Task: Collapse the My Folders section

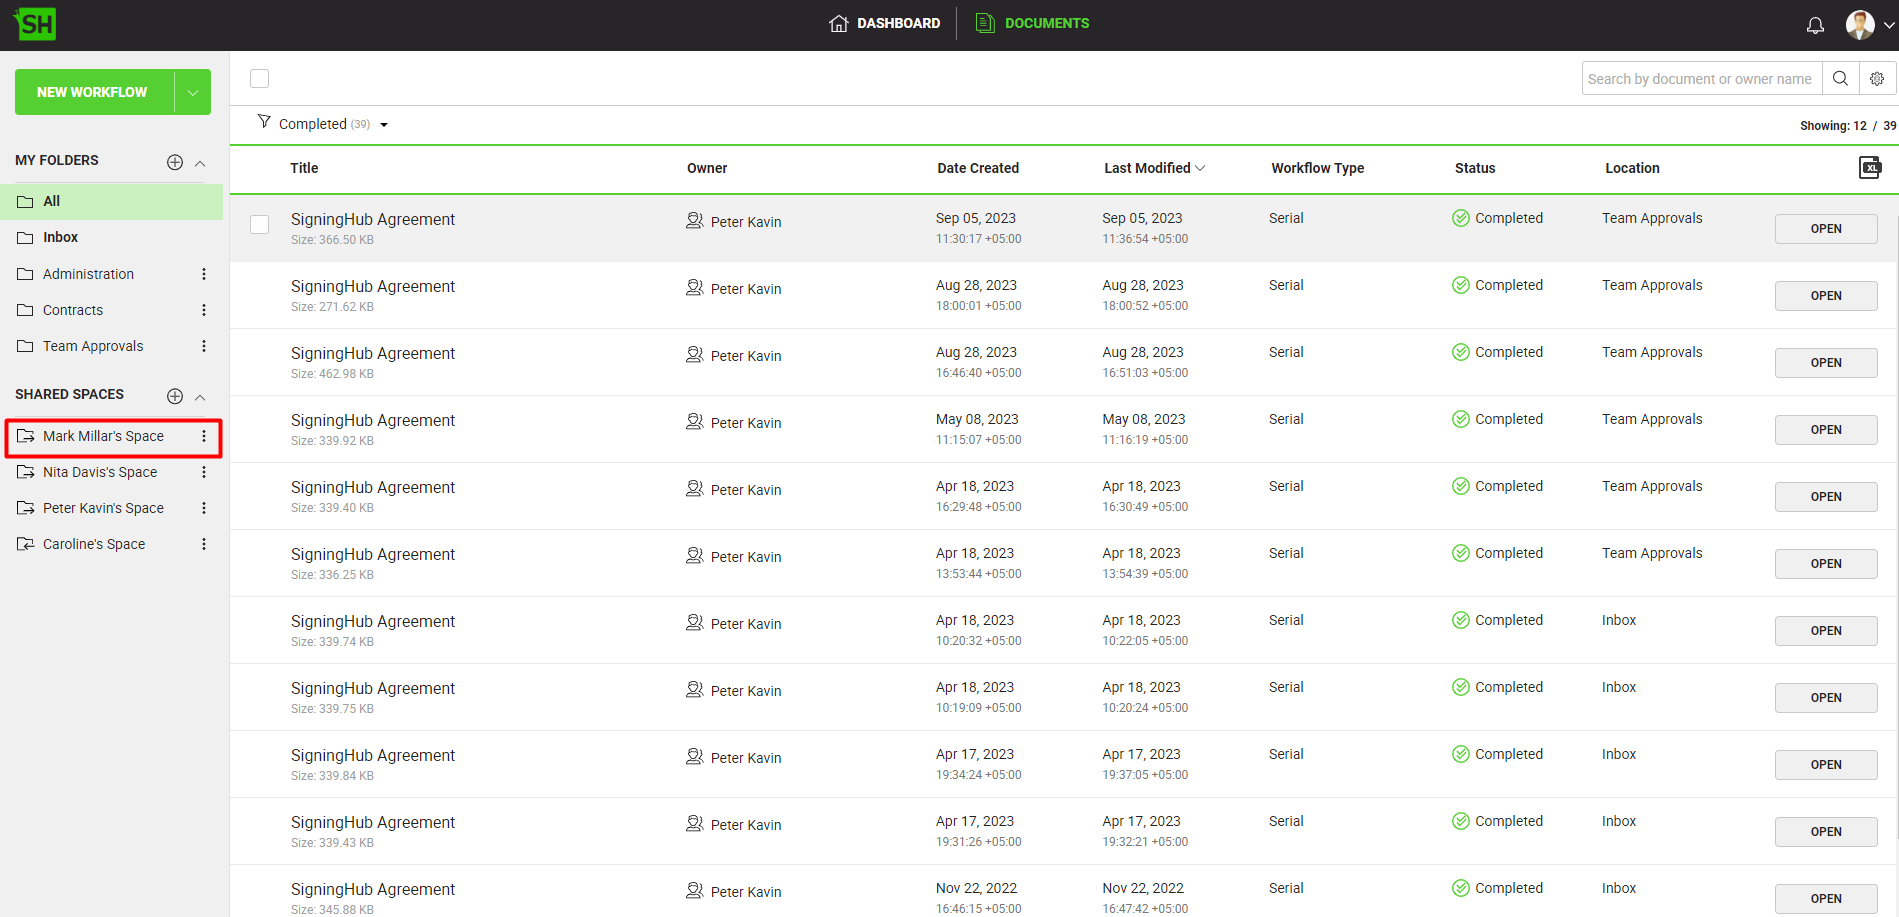Action: coord(200,163)
